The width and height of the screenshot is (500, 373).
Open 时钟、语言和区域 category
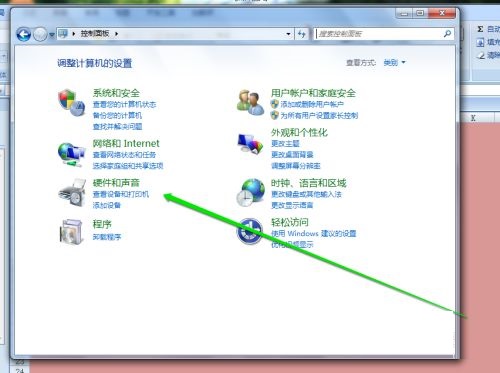308,183
